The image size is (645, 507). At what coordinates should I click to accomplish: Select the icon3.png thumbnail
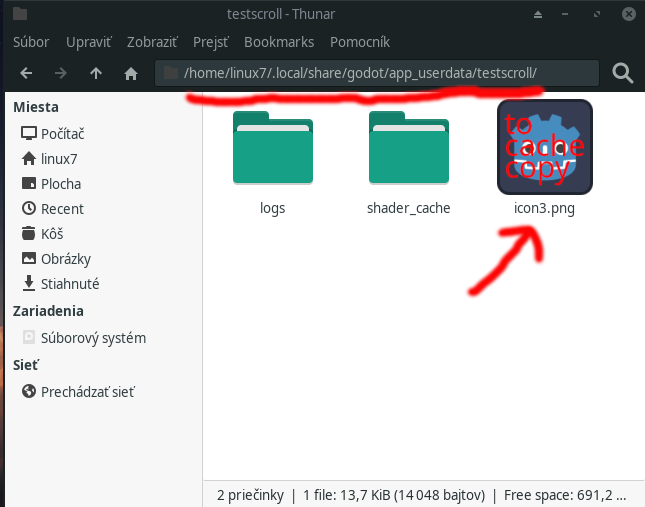[544, 148]
